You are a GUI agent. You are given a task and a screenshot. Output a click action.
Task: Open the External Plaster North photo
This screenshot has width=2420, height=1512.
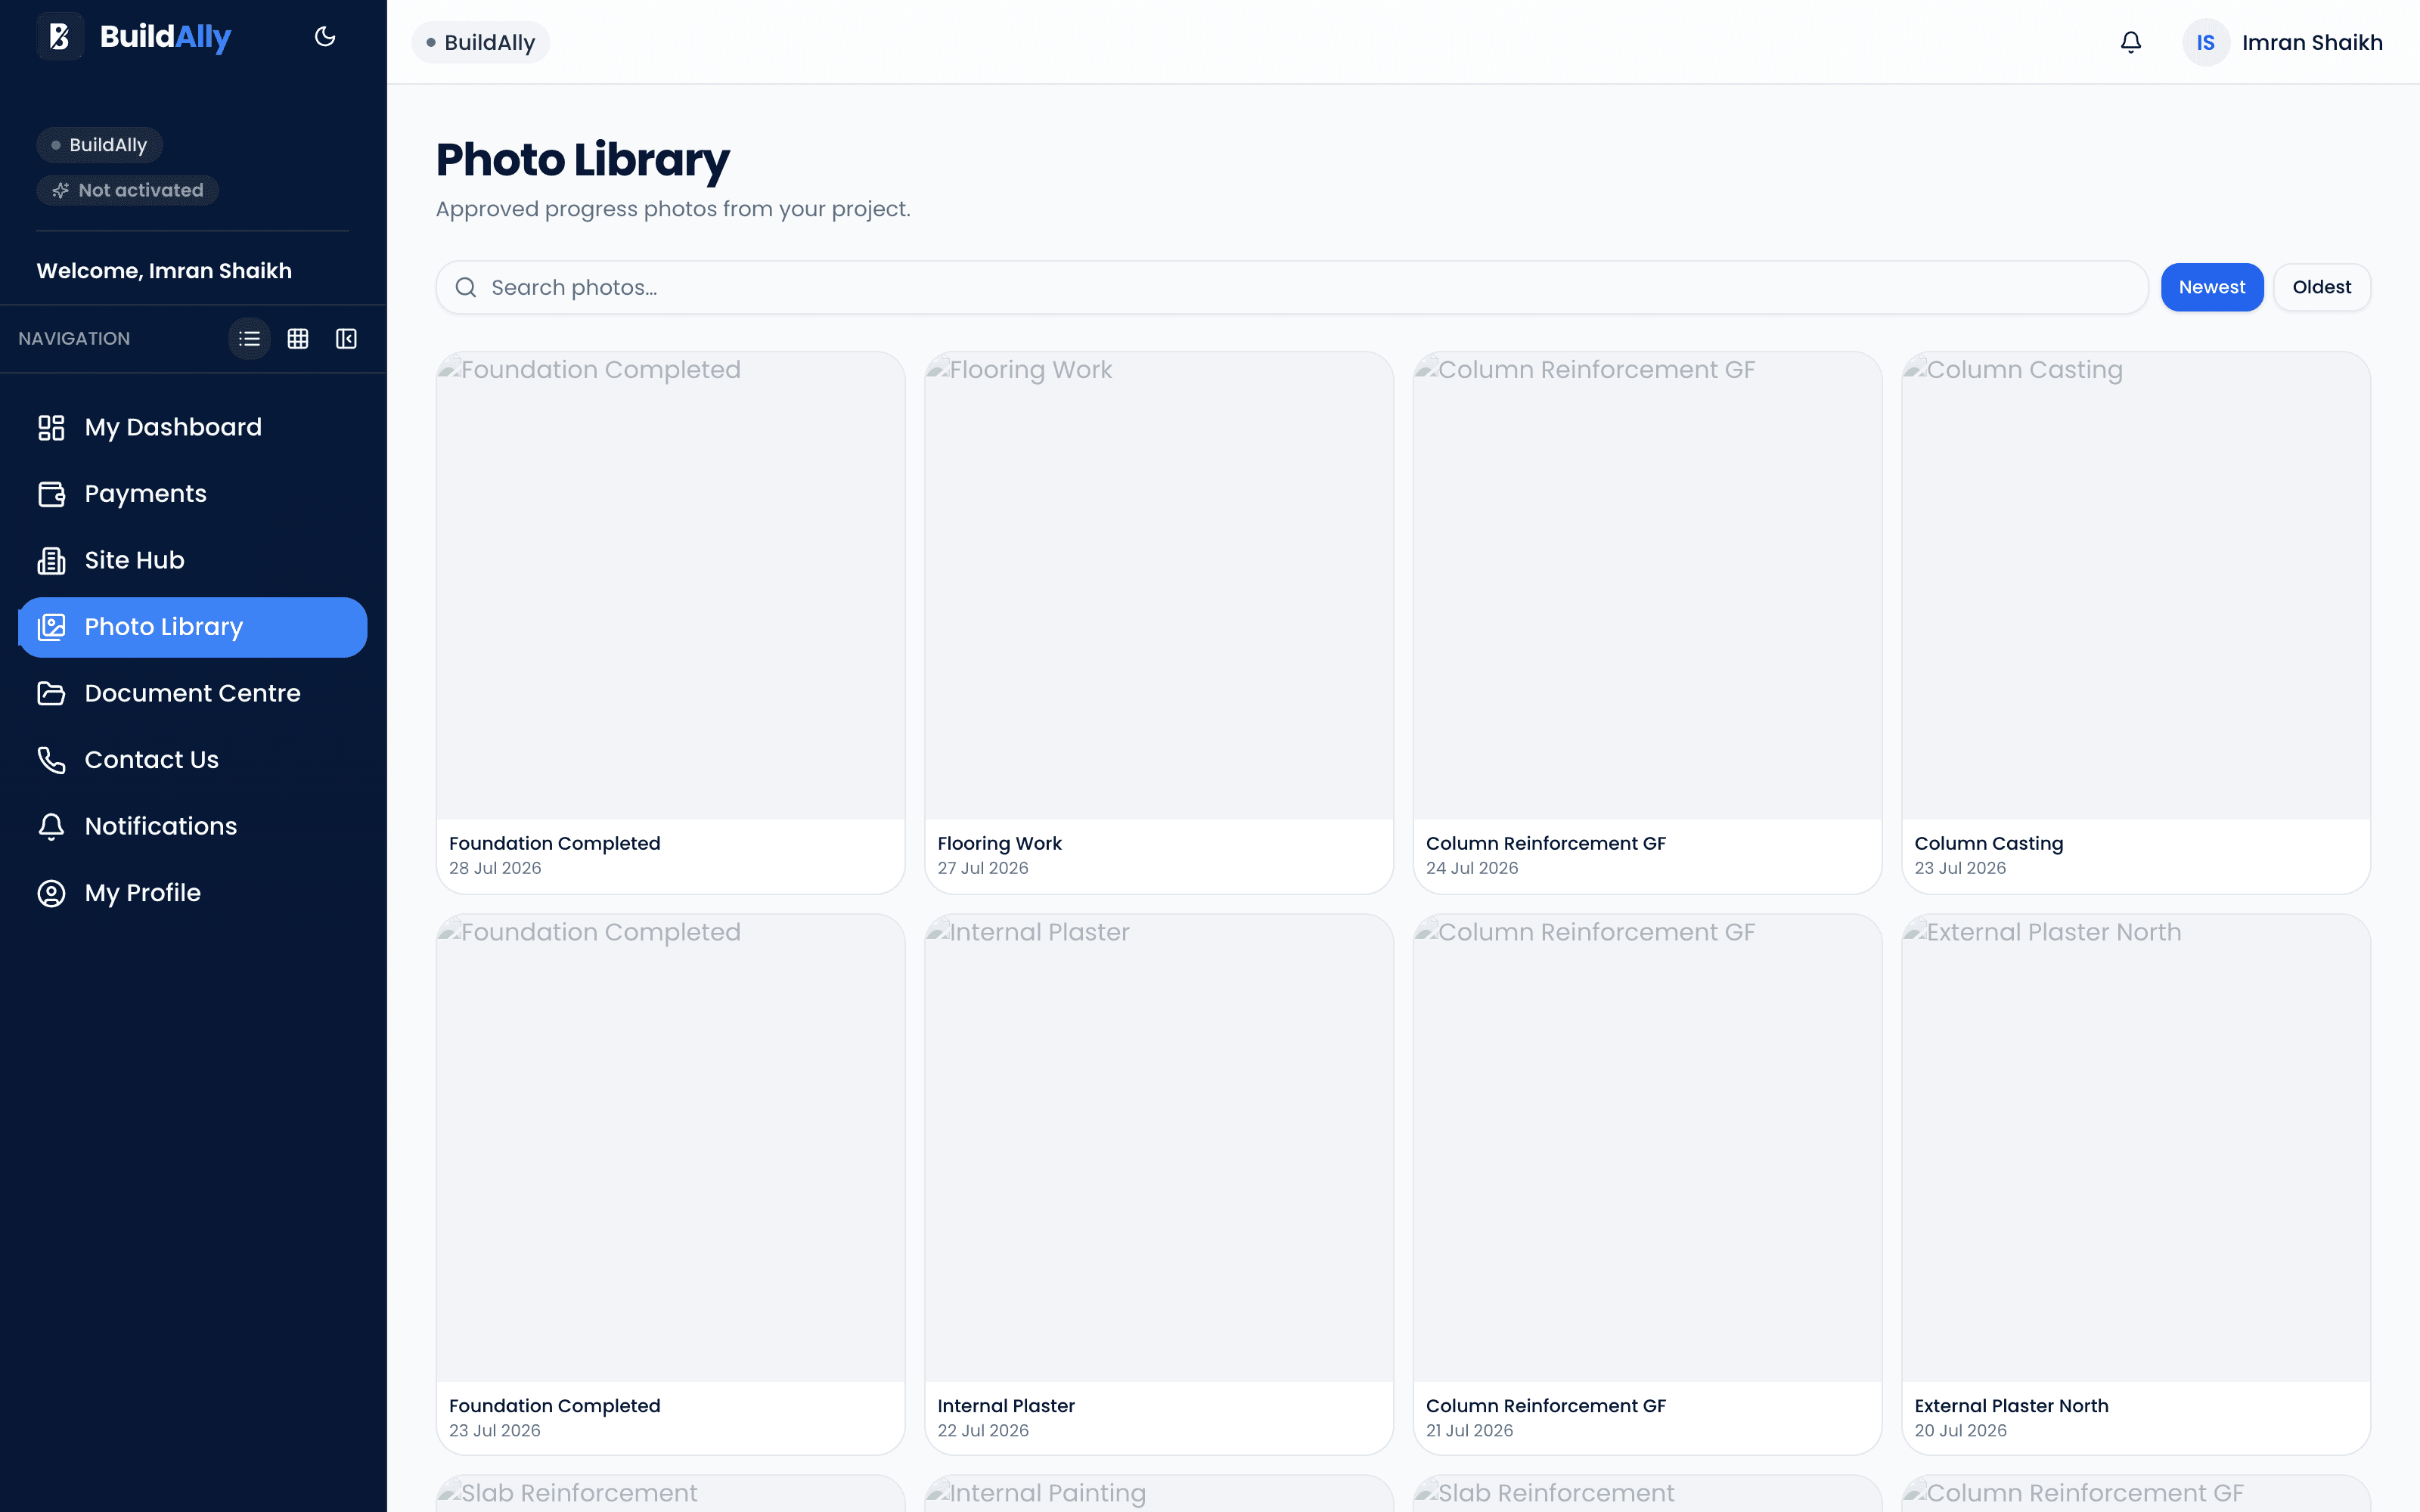tap(2136, 1184)
